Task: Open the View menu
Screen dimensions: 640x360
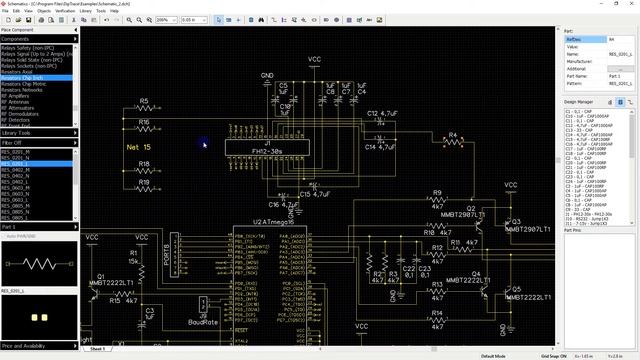Action: [29, 11]
